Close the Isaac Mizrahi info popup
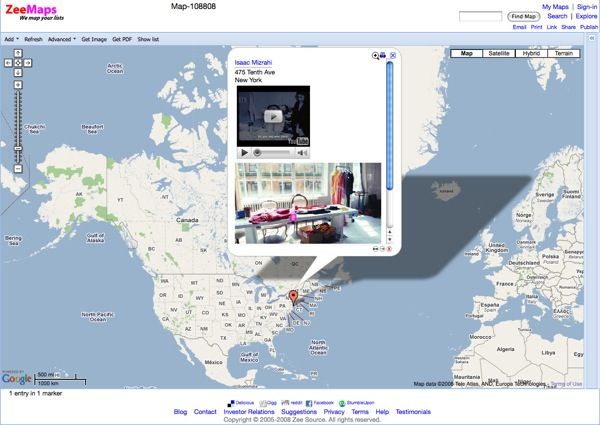The width and height of the screenshot is (600, 425). (393, 55)
